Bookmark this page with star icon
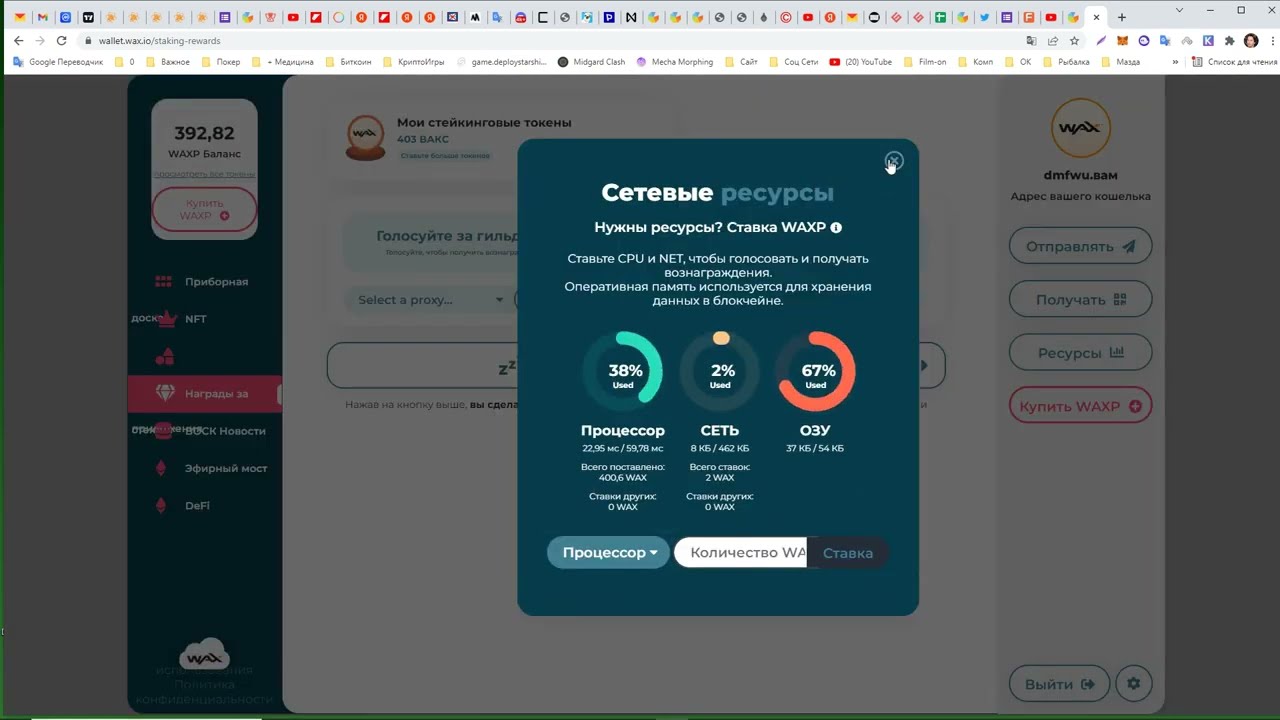 coord(1074,41)
